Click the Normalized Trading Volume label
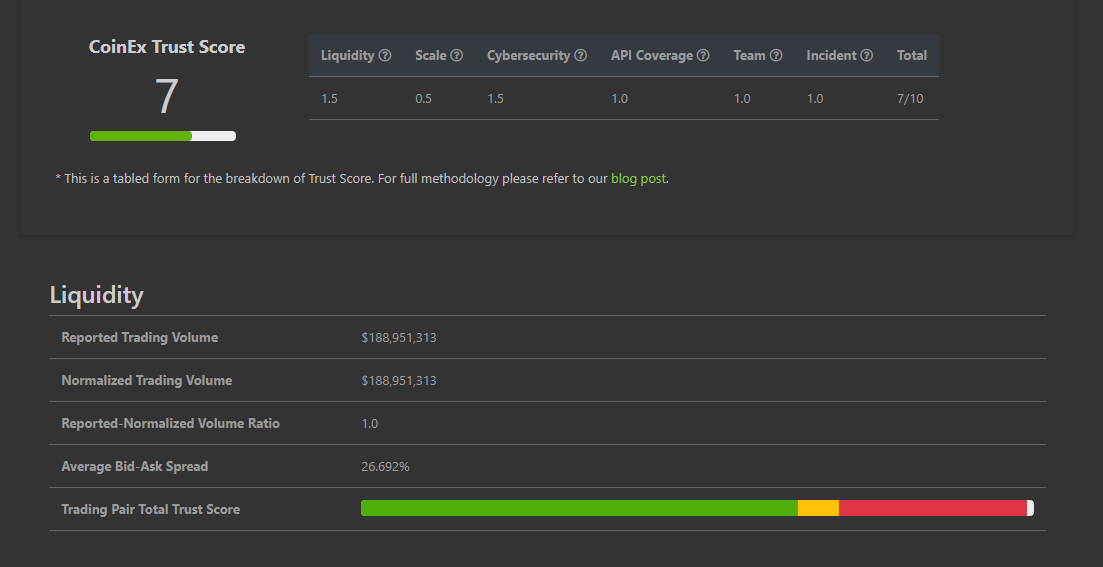1103x567 pixels. point(146,380)
